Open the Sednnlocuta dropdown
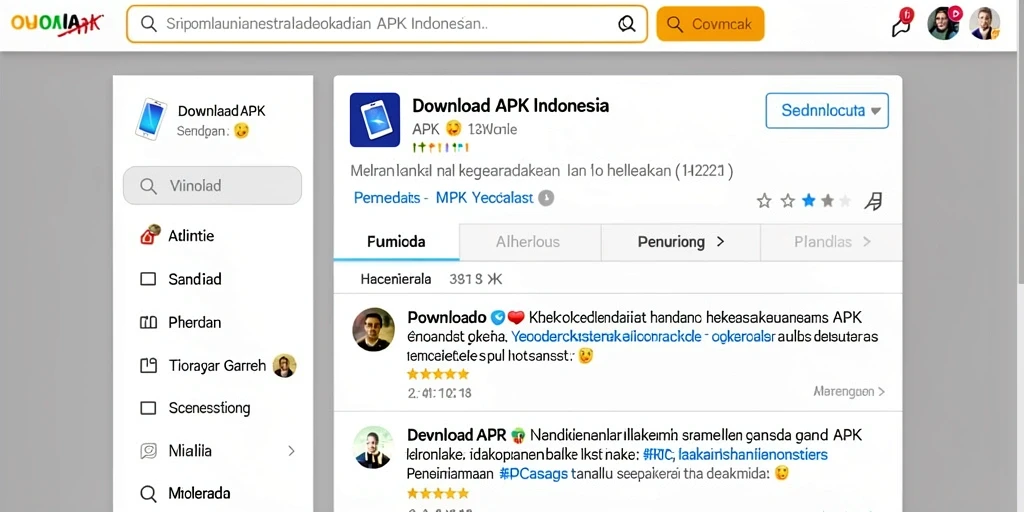The image size is (1024, 512). pos(827,110)
